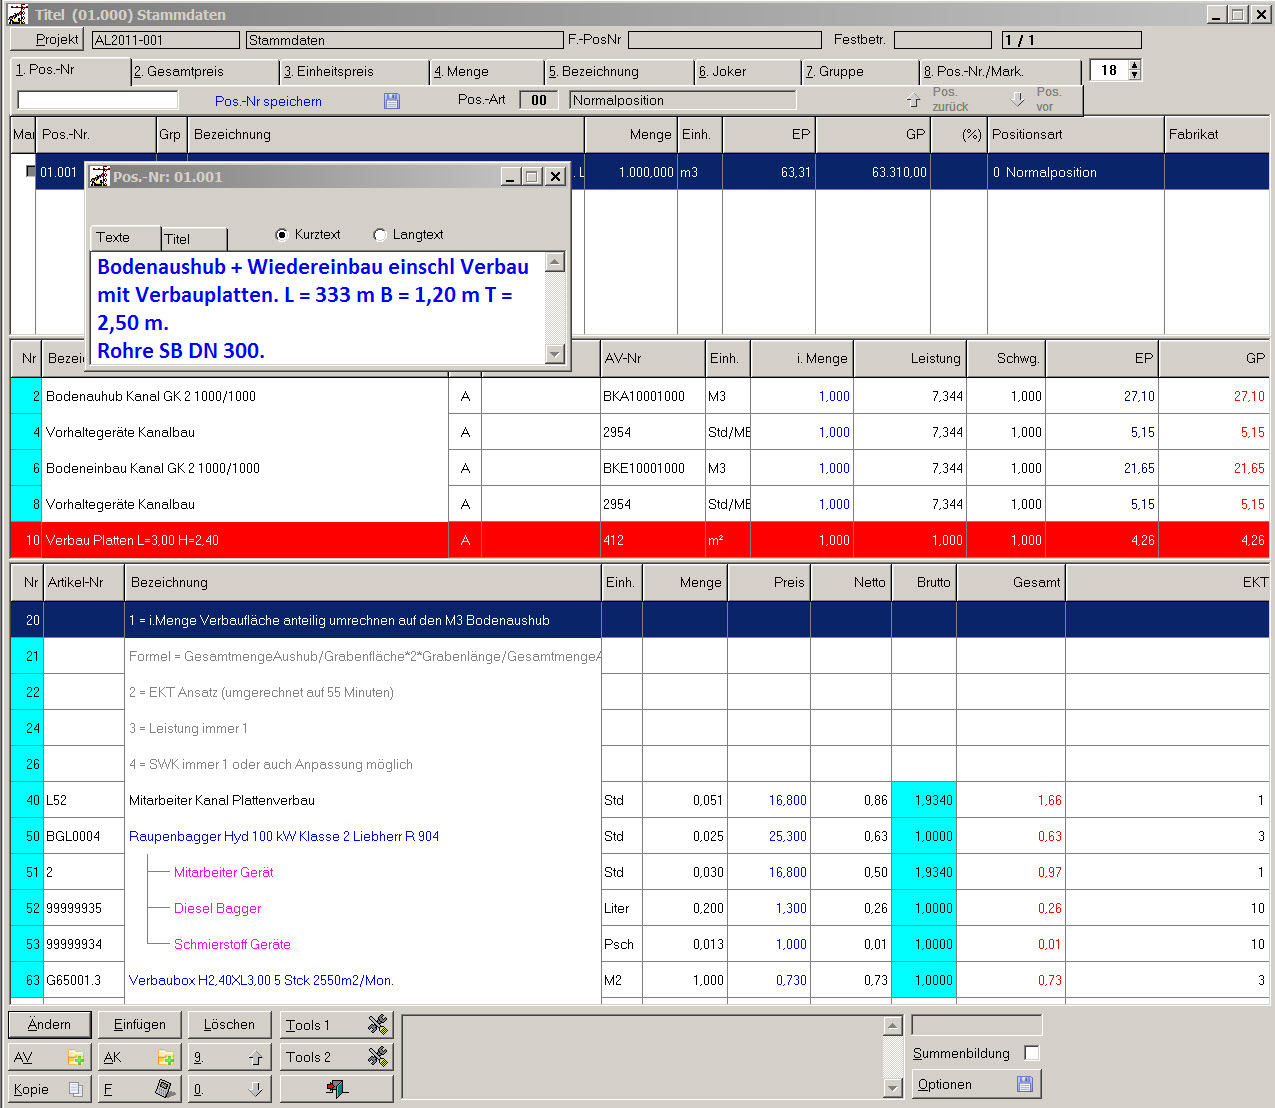The image size is (1275, 1108).
Task: Open the Titel tab in position dialog
Action: click(194, 239)
